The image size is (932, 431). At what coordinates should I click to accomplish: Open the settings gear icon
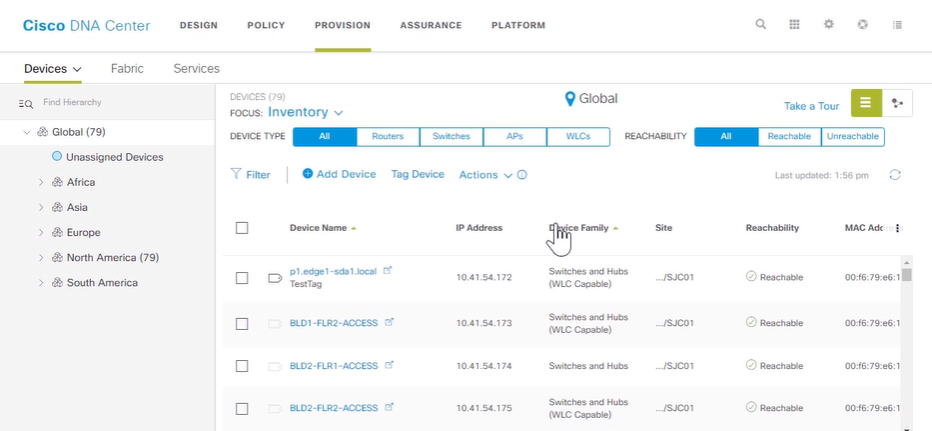(x=829, y=24)
